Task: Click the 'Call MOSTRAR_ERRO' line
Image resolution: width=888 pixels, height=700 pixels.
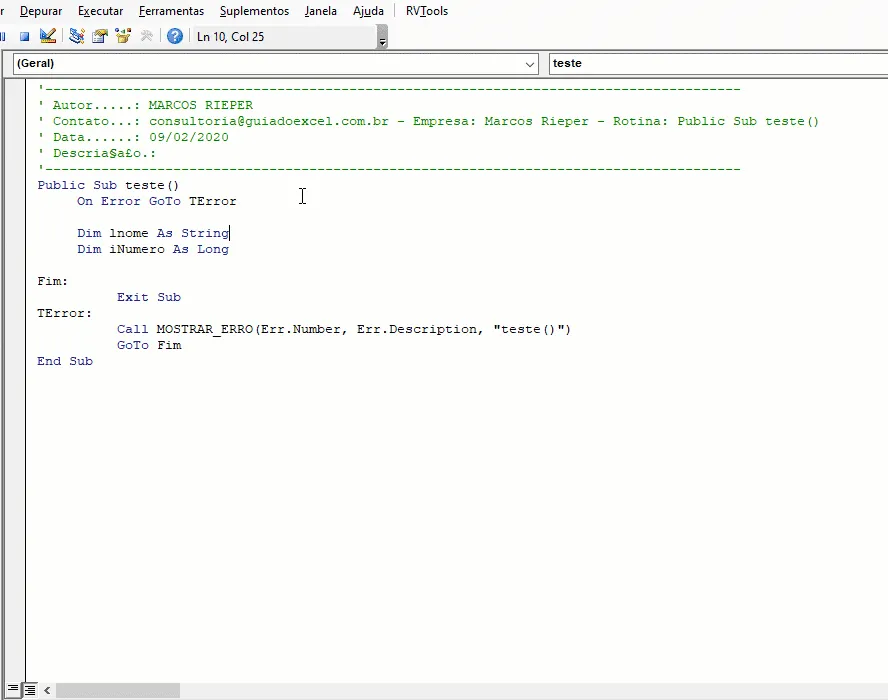Action: (x=344, y=329)
